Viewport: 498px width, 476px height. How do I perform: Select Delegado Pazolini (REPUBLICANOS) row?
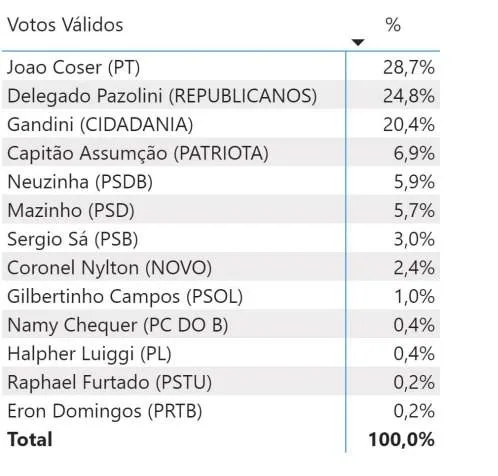click(221, 95)
